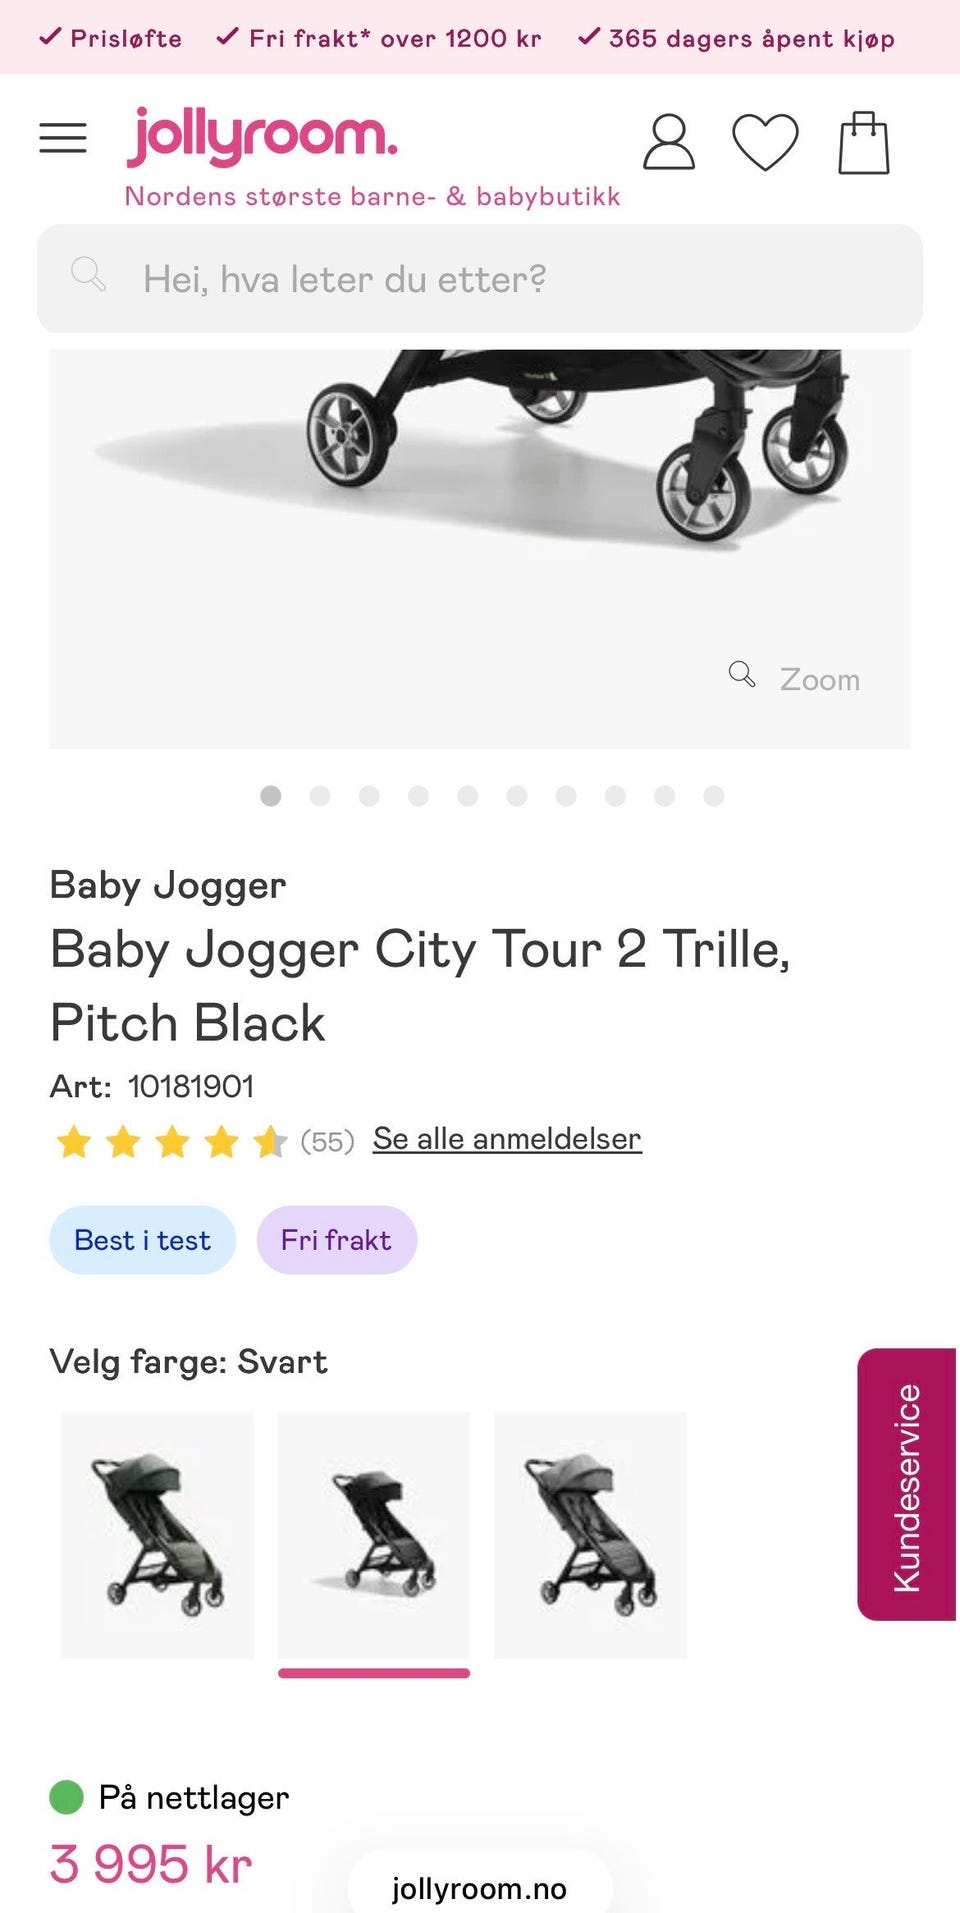Open the wishlist heart icon

[765, 142]
